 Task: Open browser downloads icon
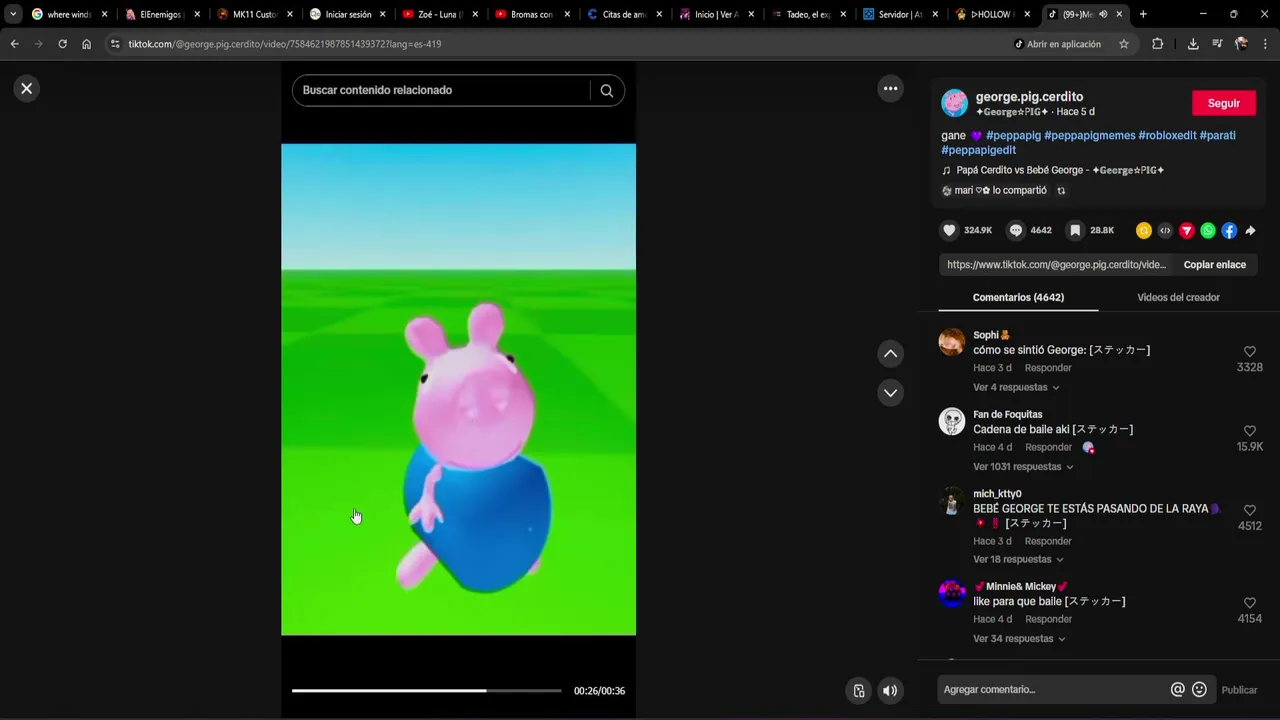1193,44
